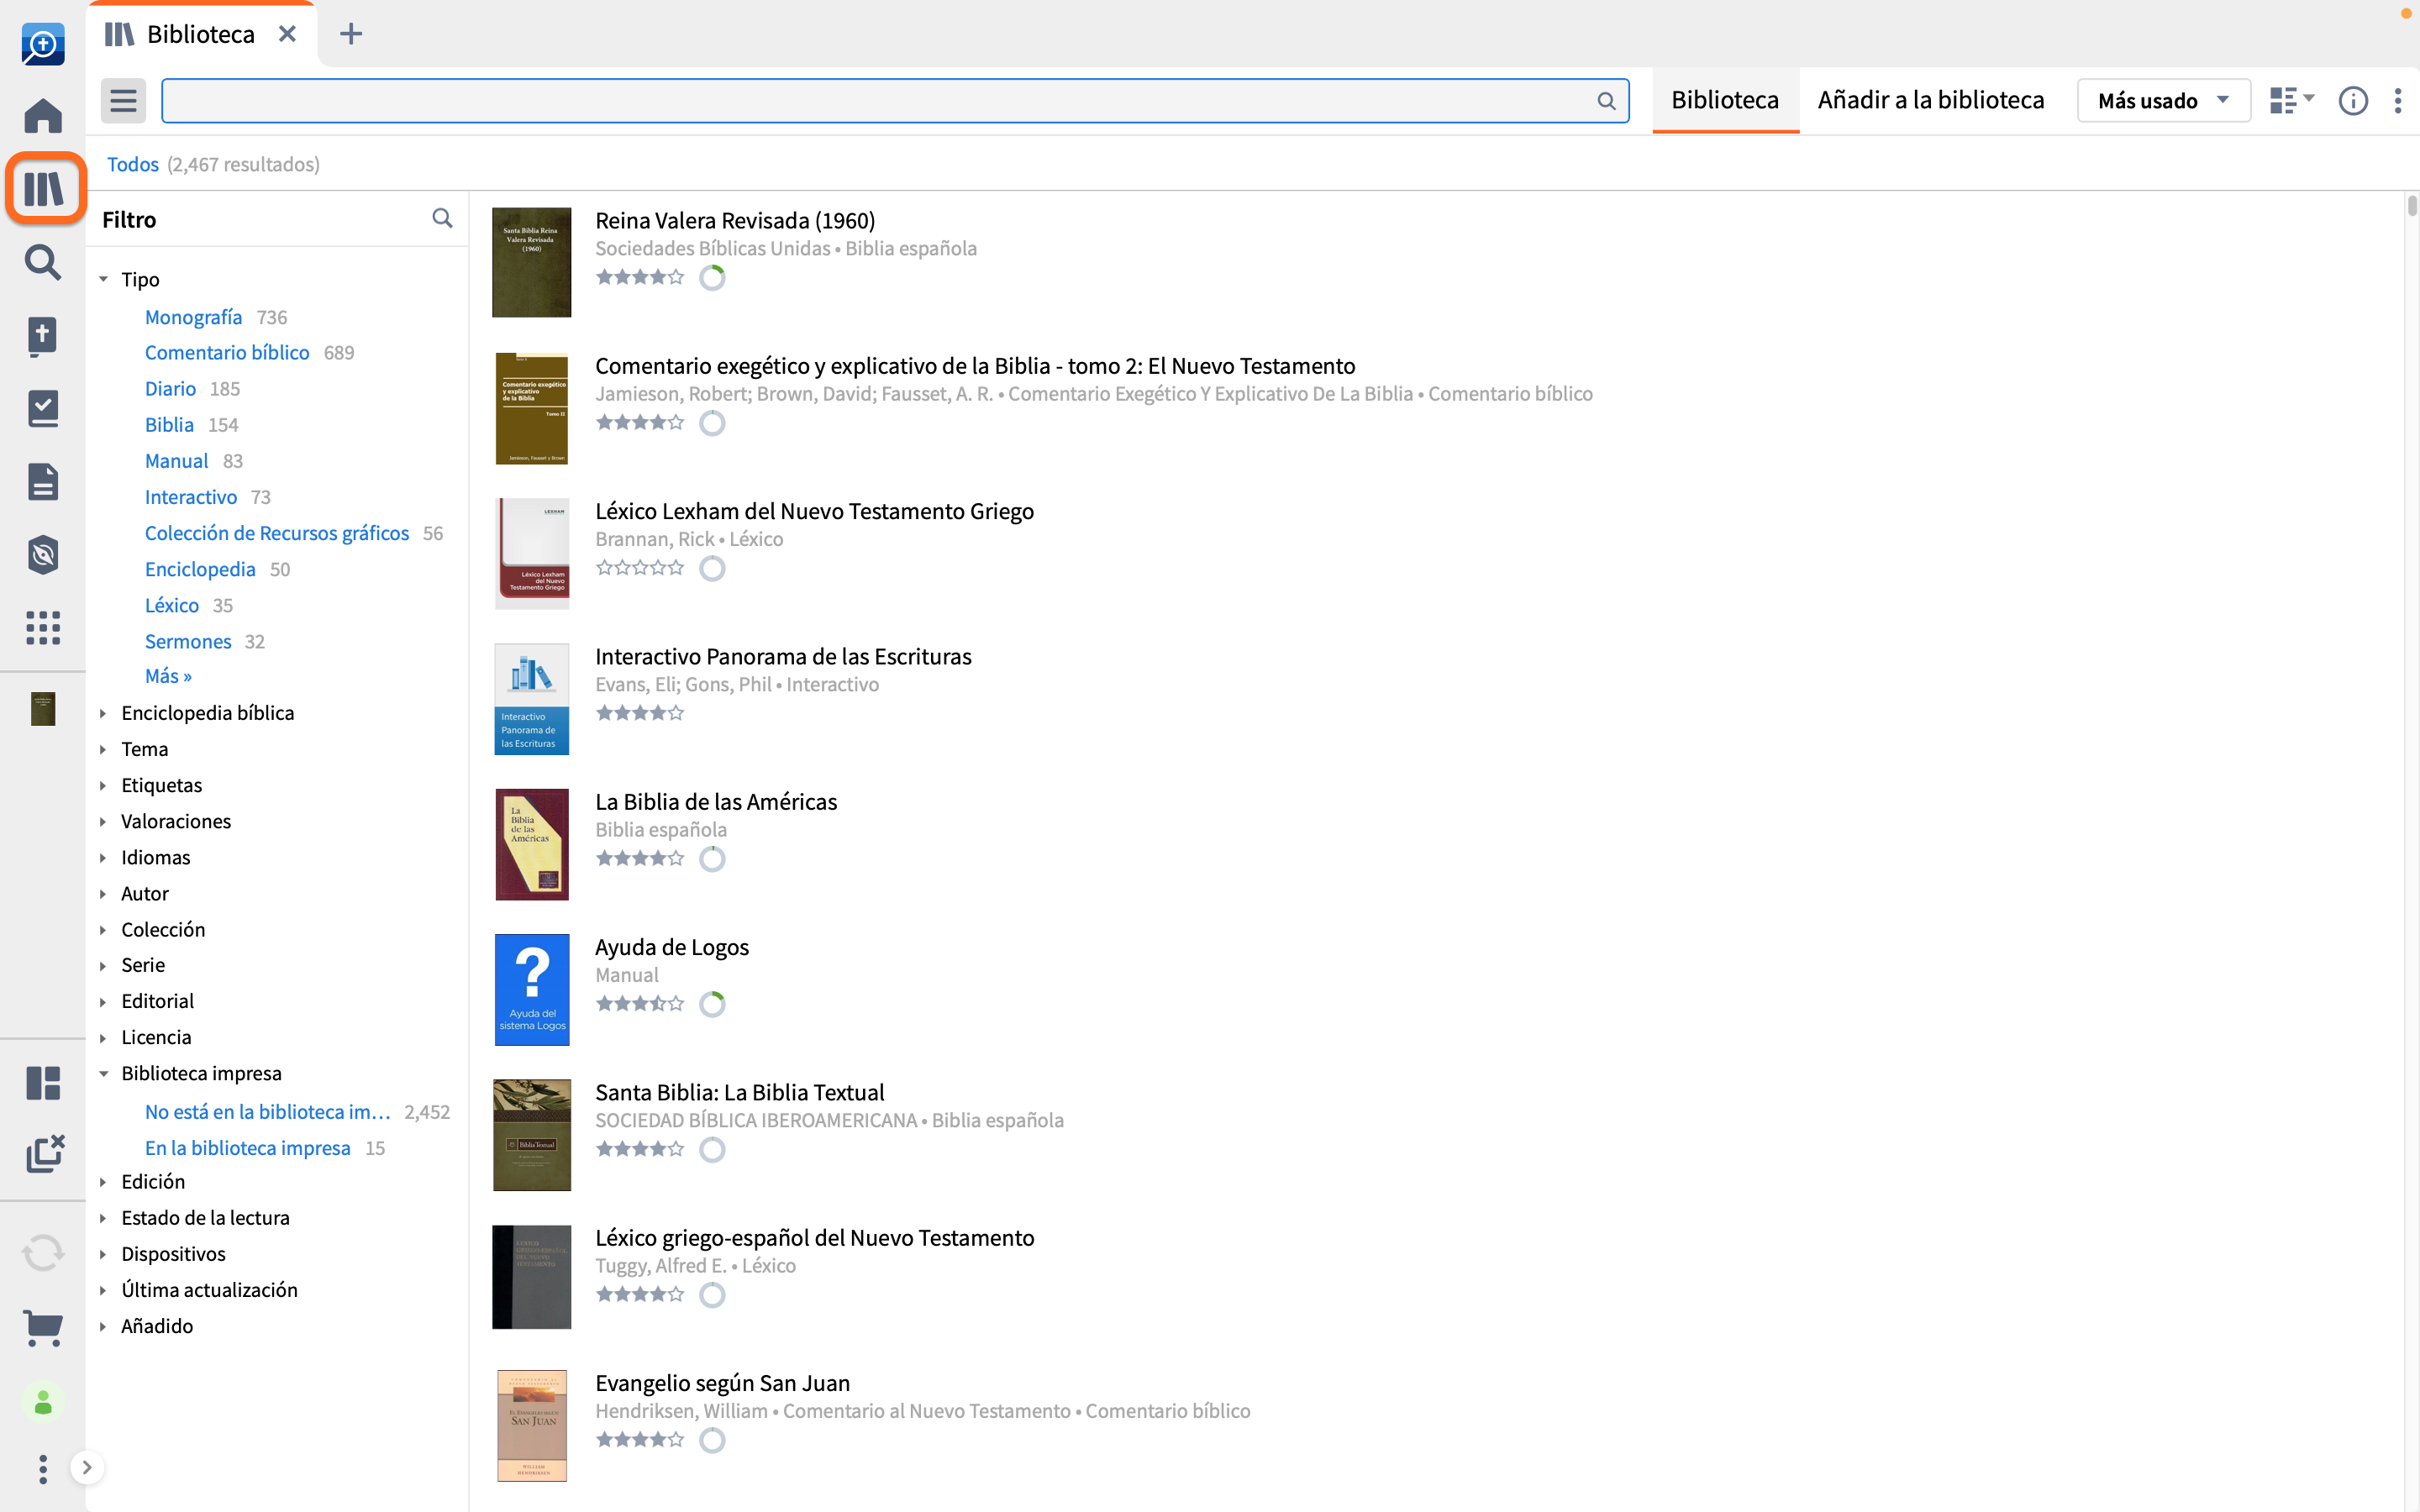Switch to Añadir a la biblioteca tab
This screenshot has width=2420, height=1512.
(x=1930, y=100)
